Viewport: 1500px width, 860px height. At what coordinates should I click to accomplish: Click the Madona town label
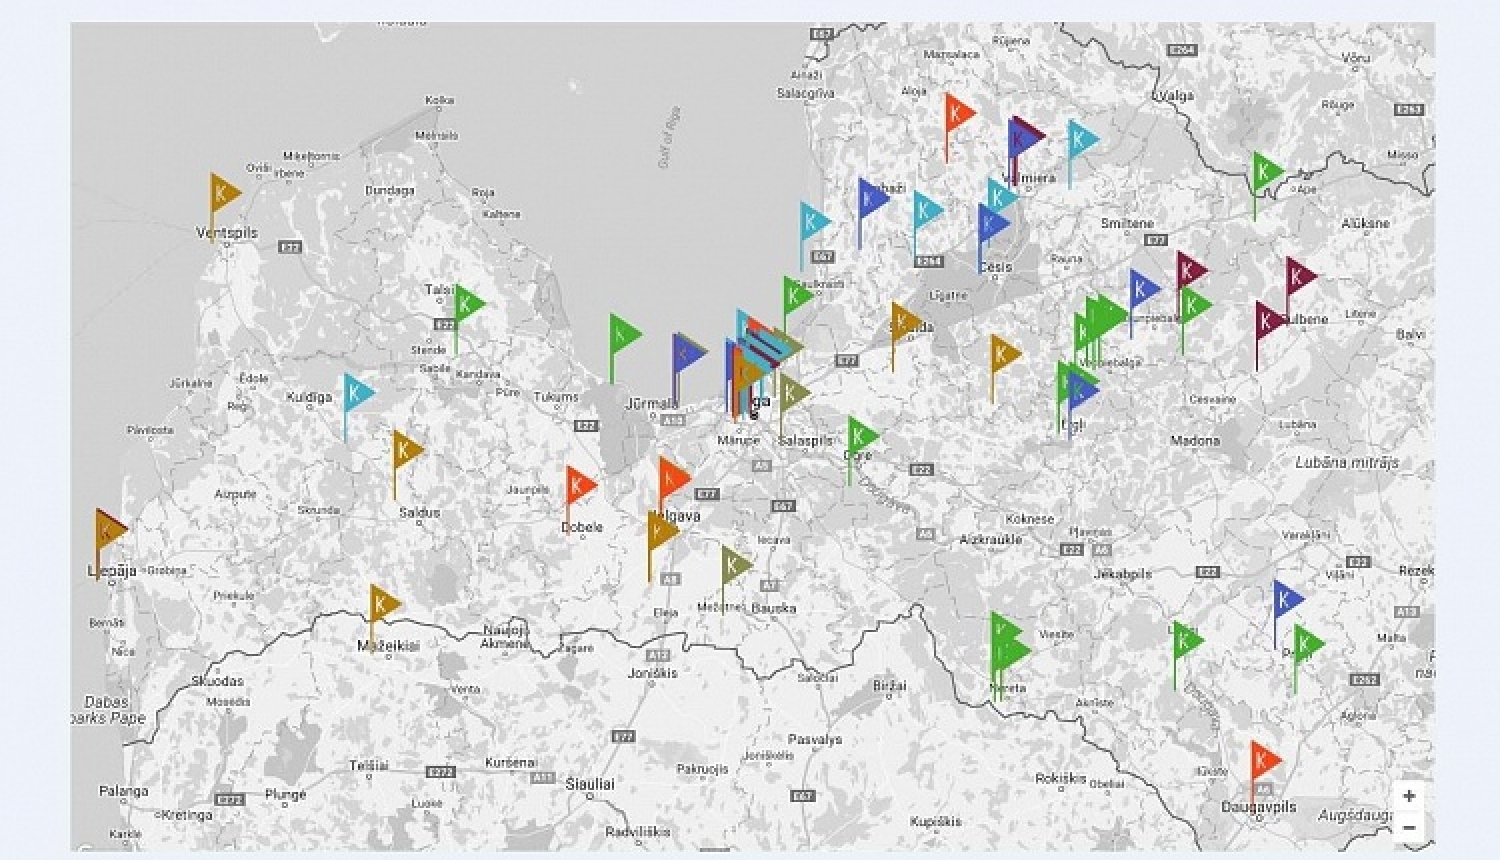pos(1195,440)
